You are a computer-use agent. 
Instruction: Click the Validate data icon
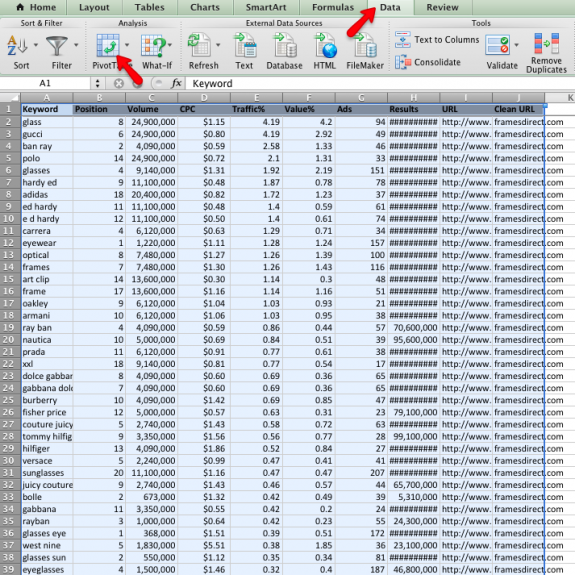[497, 45]
